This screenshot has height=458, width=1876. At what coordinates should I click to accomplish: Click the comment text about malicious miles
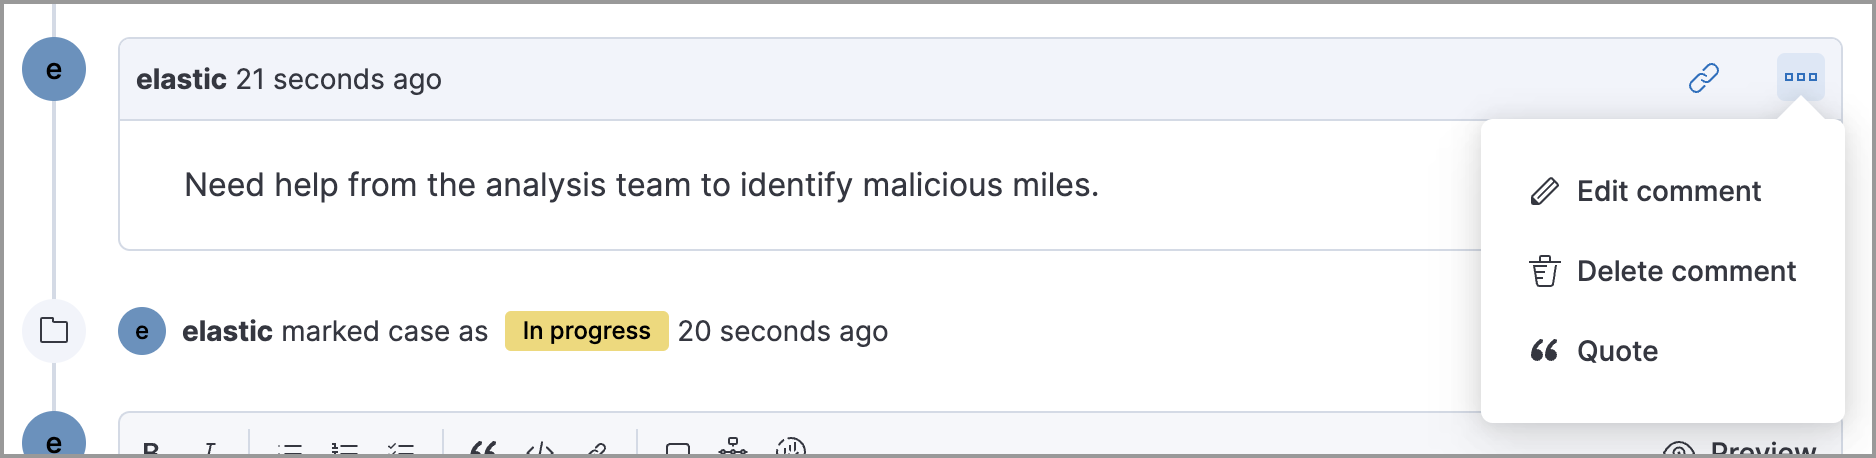tap(641, 185)
